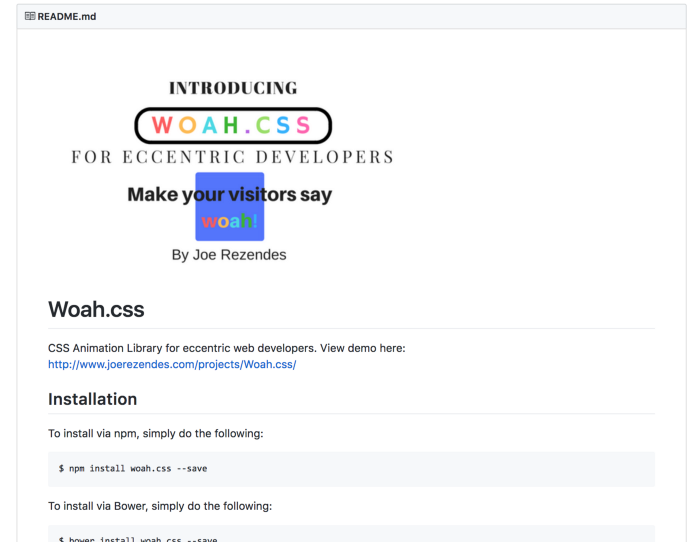This screenshot has height=542, width=700.
Task: Click the Installation section heading
Action: (92, 399)
